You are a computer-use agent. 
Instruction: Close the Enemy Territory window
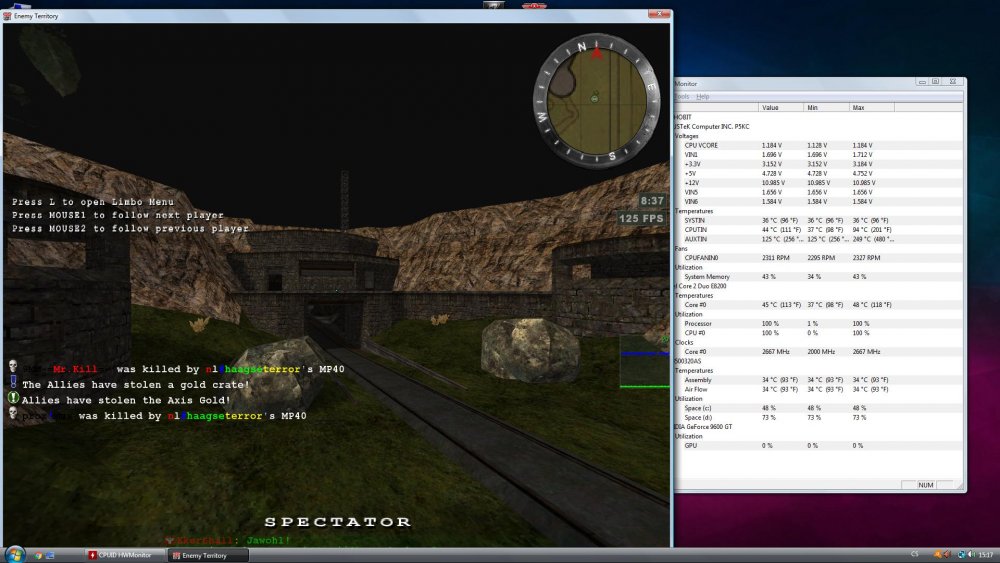click(659, 14)
